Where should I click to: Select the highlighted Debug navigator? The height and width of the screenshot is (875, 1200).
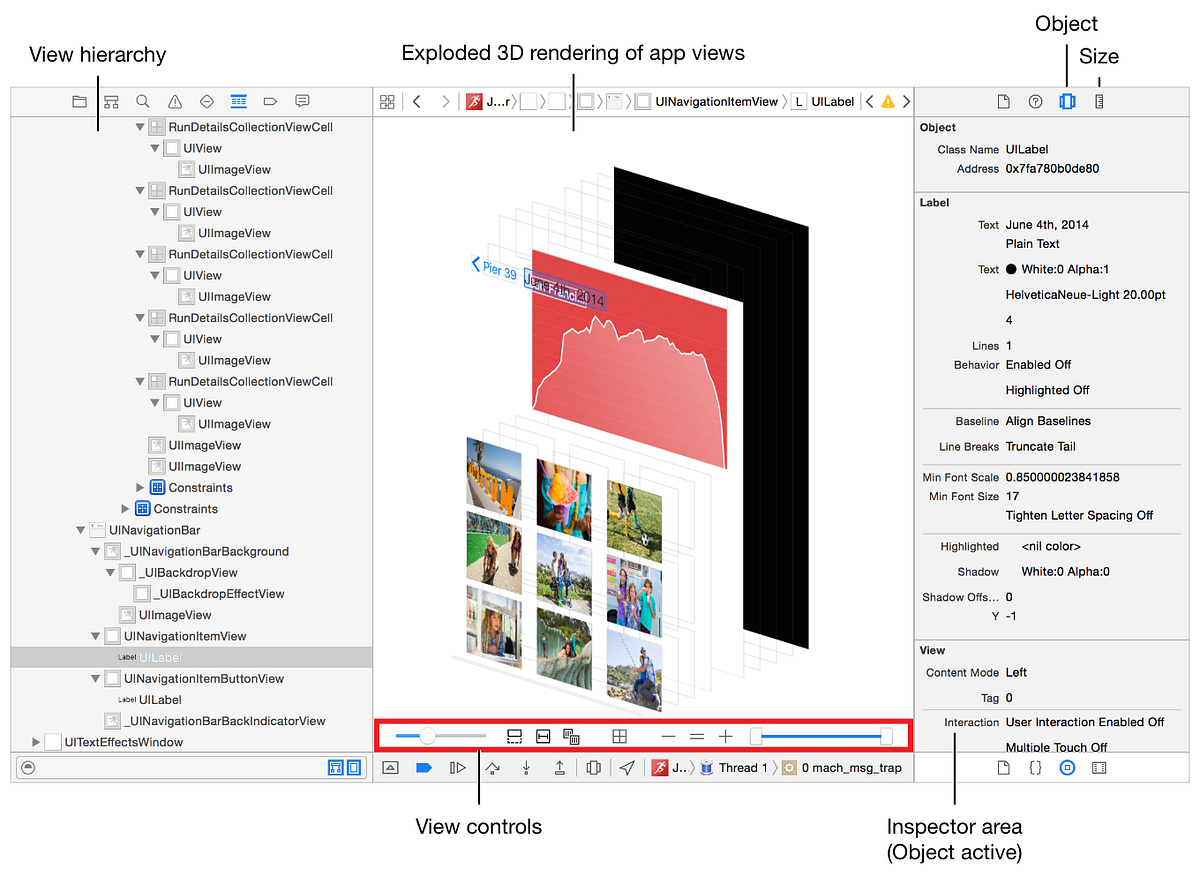pos(238,101)
